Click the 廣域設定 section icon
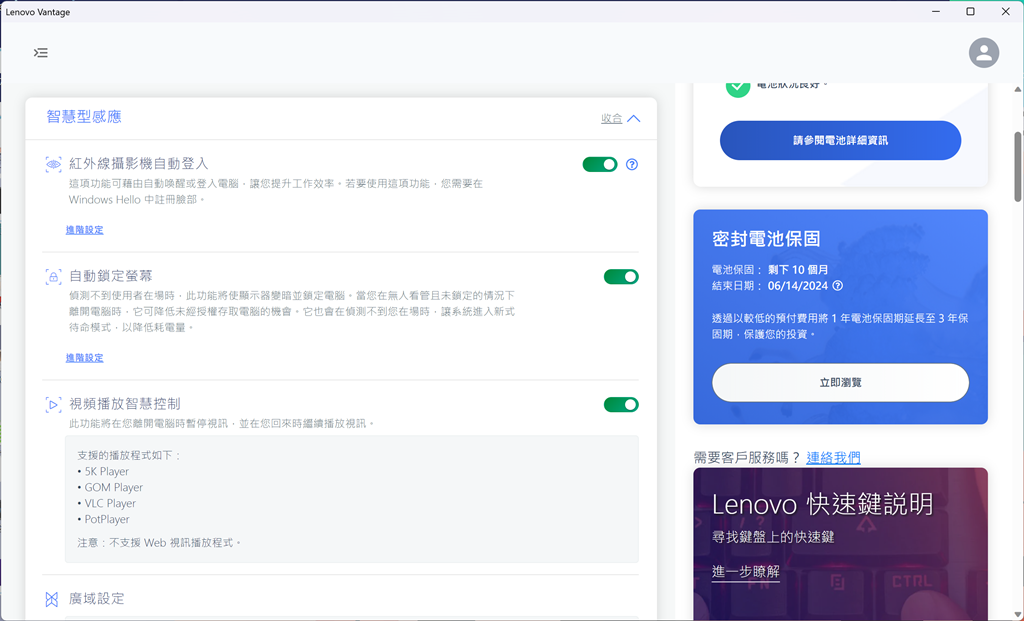The image size is (1024, 621). [52, 599]
